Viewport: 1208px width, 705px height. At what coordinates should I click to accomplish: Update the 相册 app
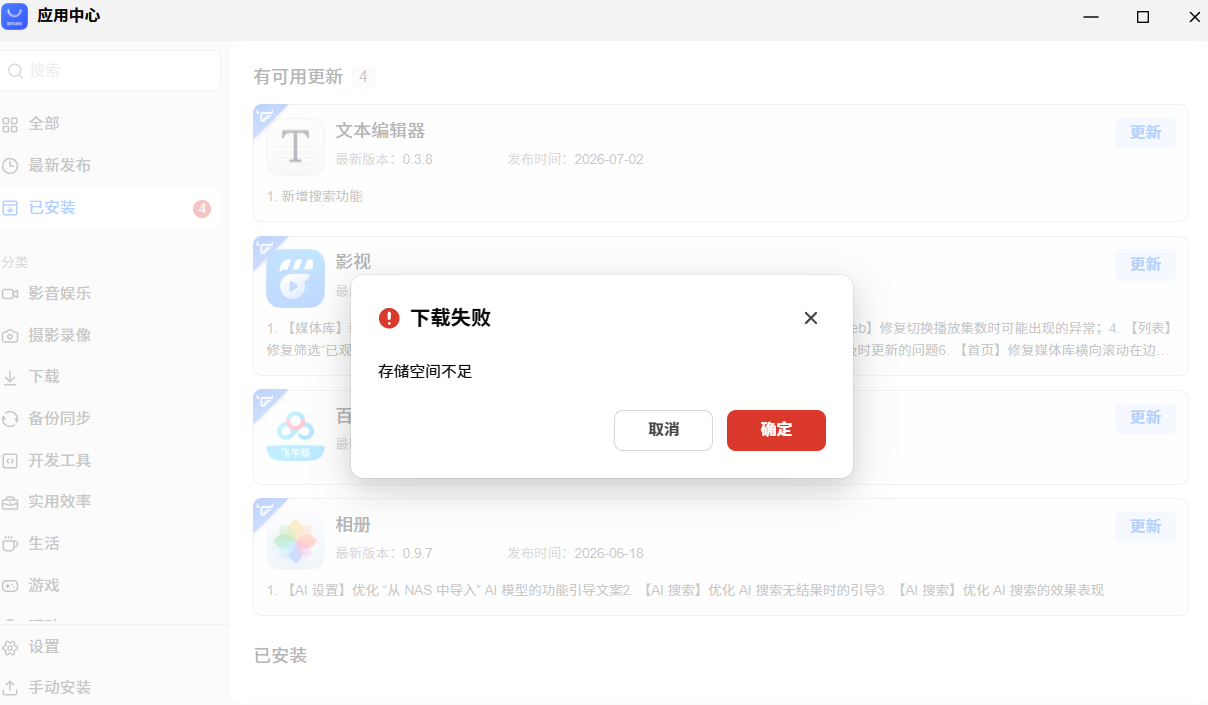[x=1145, y=527]
